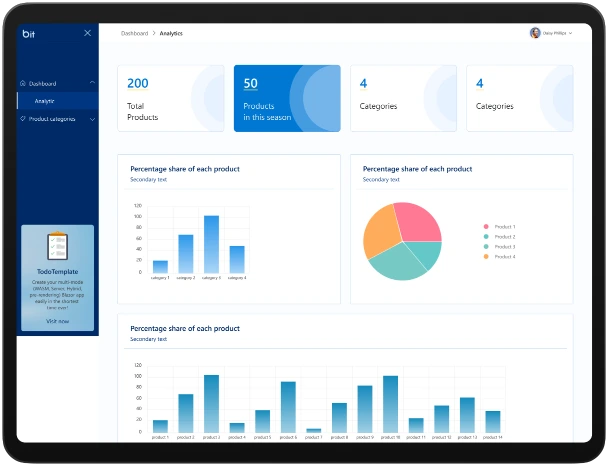The height and width of the screenshot is (466, 608).
Task: Click the Visit now link
Action: point(57,321)
